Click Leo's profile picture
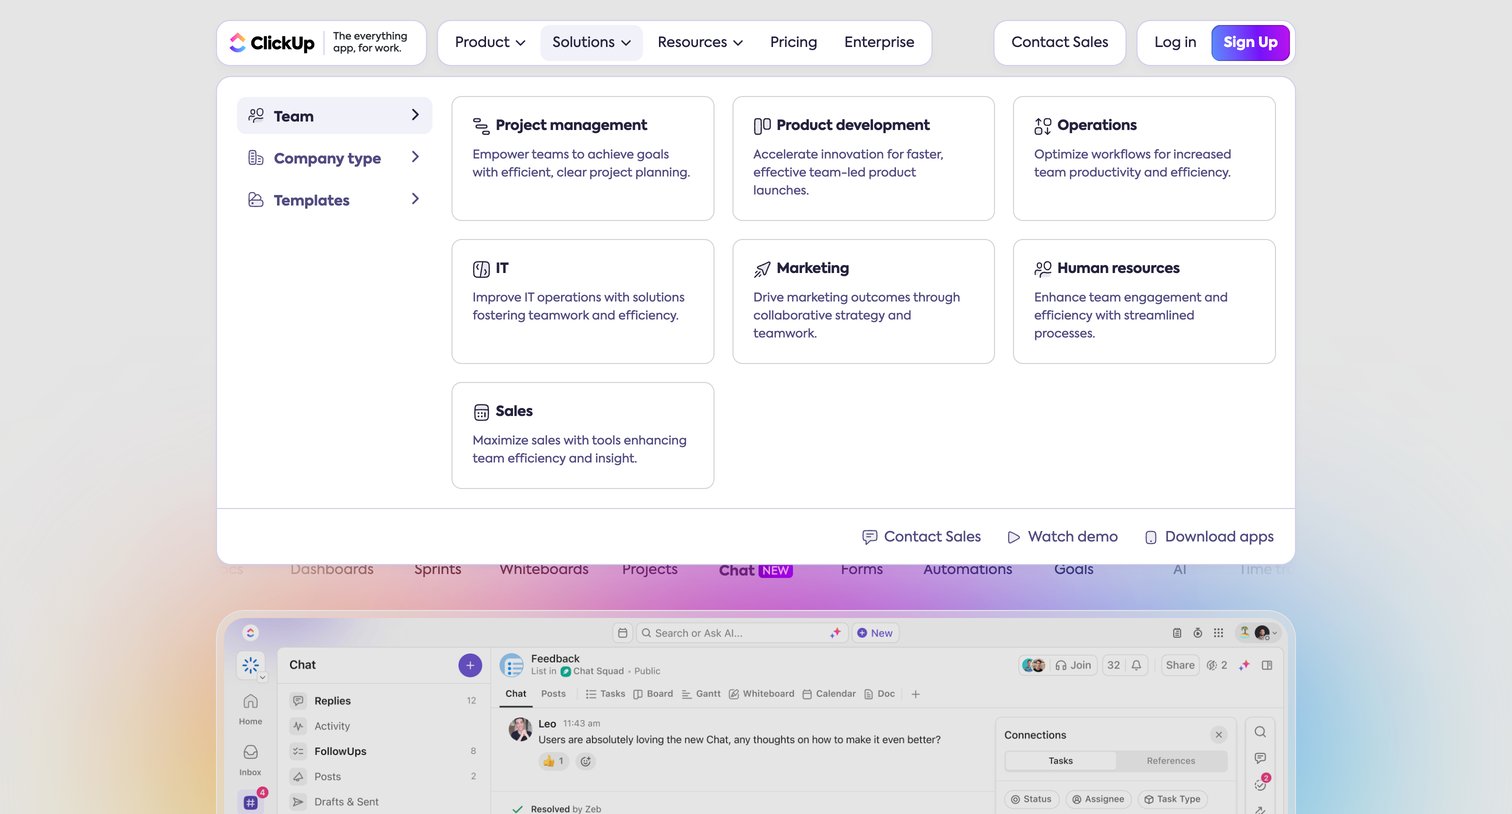The width and height of the screenshot is (1512, 814). [520, 729]
